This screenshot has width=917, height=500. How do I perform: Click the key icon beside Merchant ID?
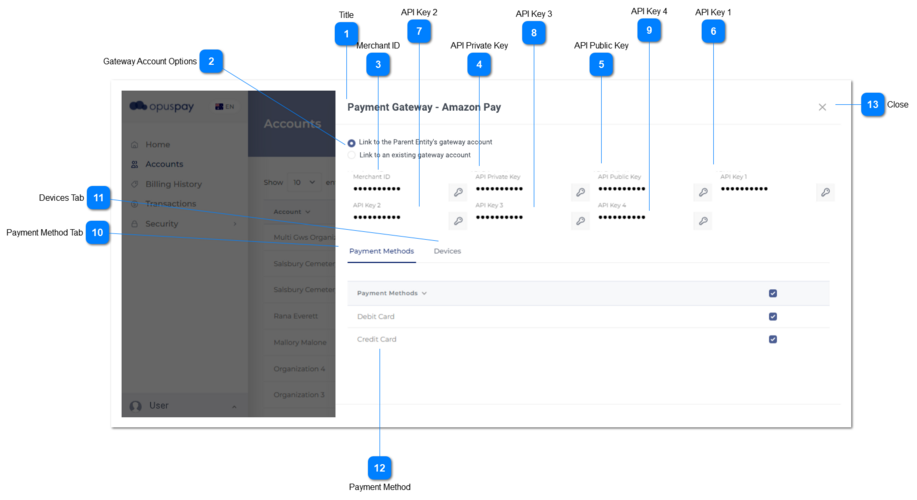tap(457, 192)
